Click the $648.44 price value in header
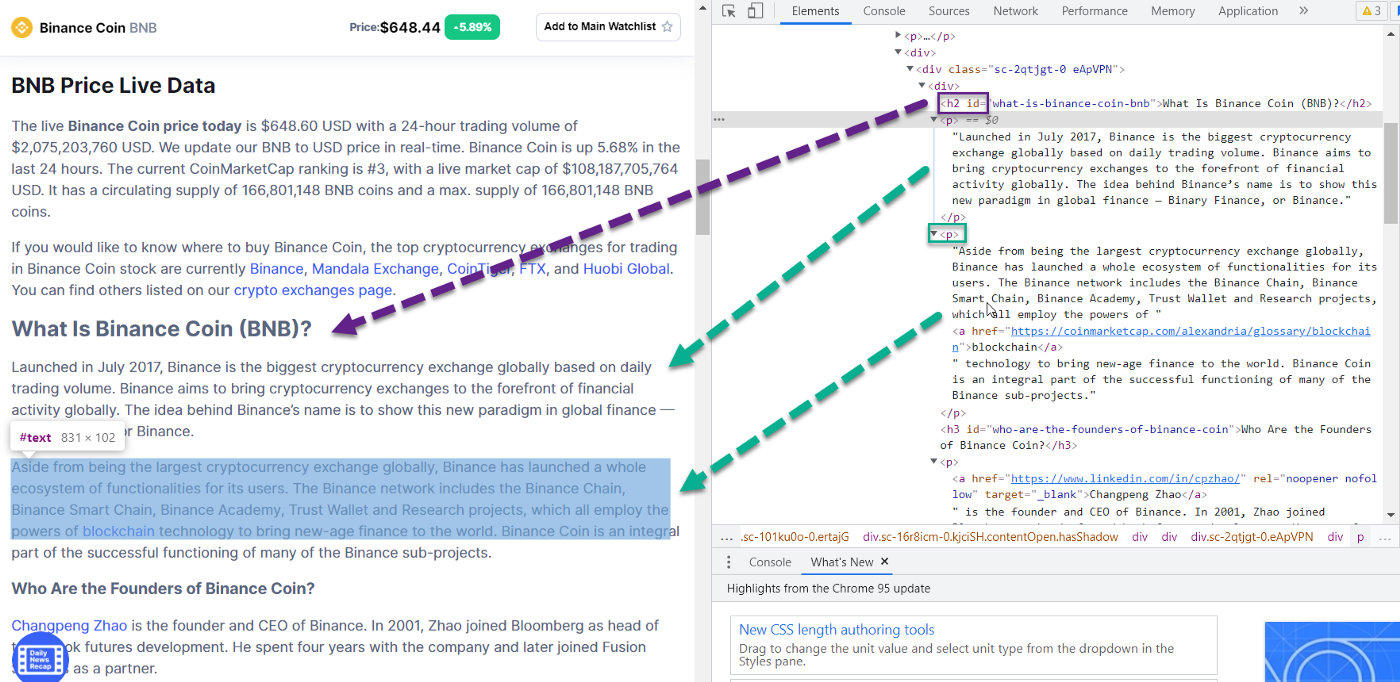The image size is (1400, 682). (410, 27)
